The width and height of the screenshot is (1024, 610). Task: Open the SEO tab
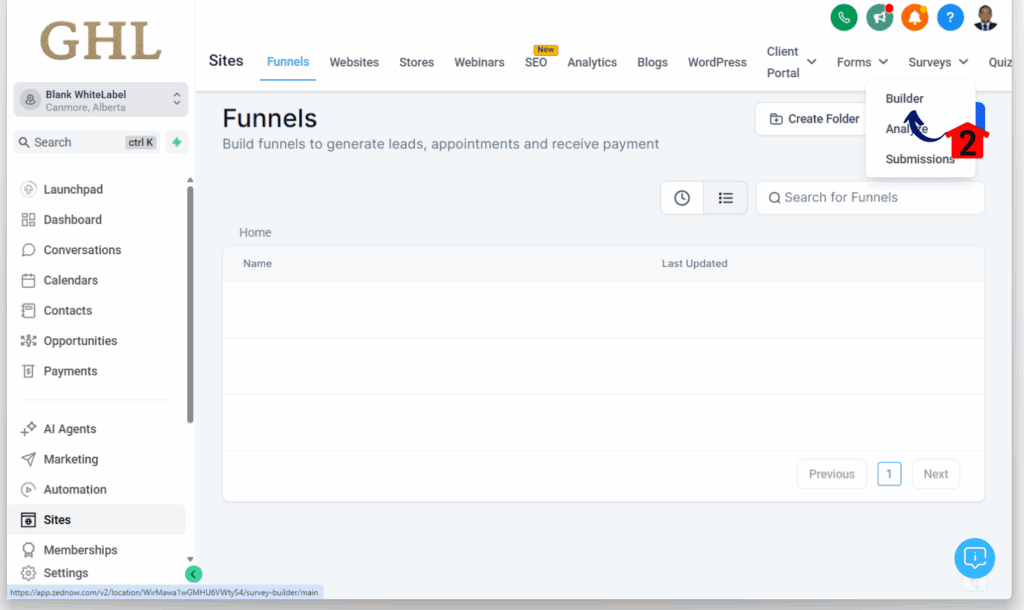pos(536,62)
